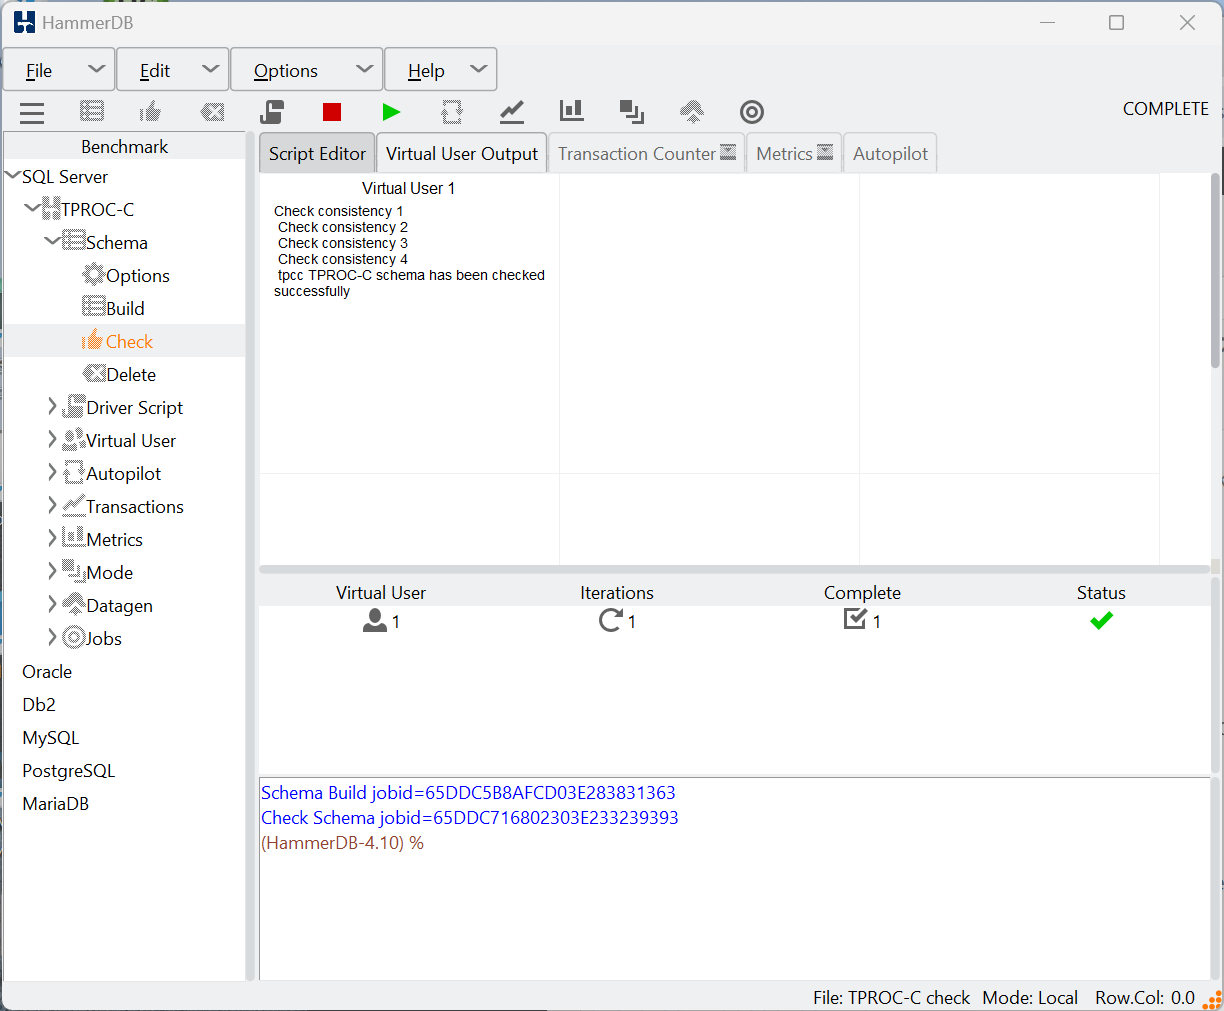Click the Transactions chart tree icon
This screenshot has height=1011, width=1224.
coord(73,505)
